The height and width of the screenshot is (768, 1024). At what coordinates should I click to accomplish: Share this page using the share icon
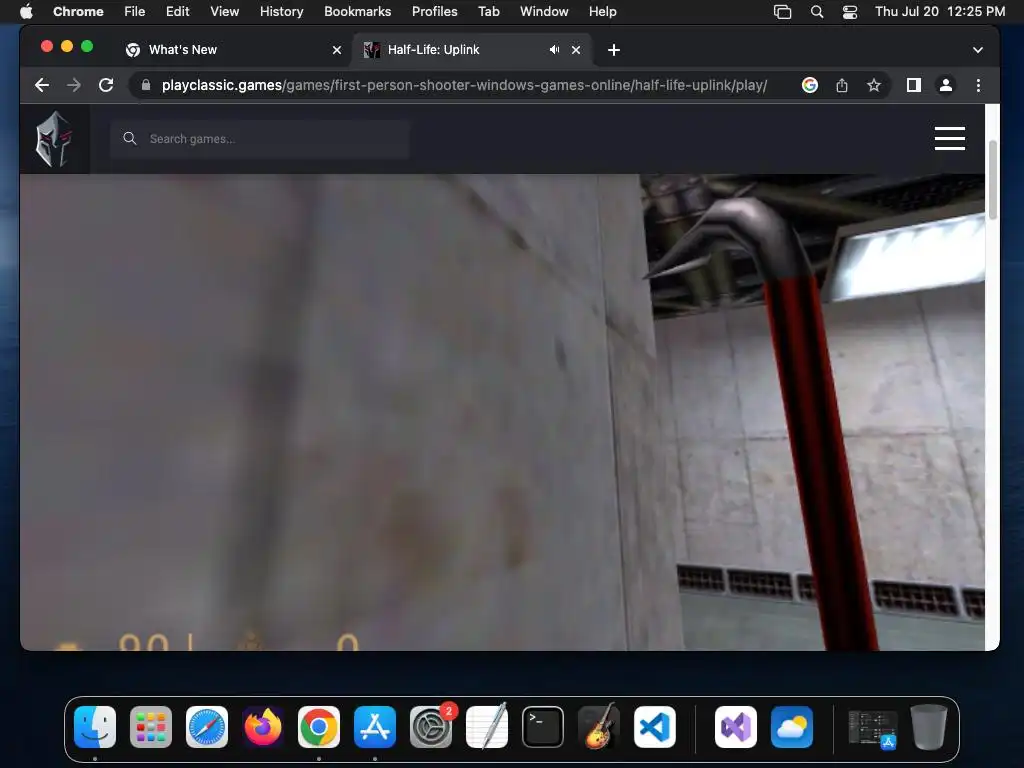842,85
